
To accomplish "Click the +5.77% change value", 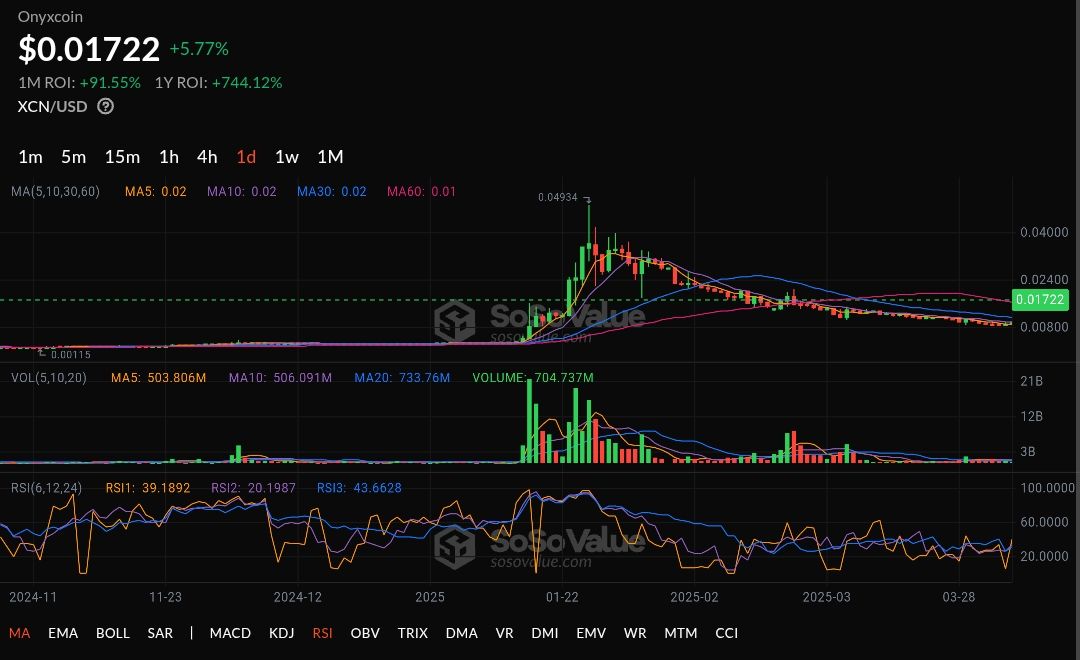I will pos(199,49).
